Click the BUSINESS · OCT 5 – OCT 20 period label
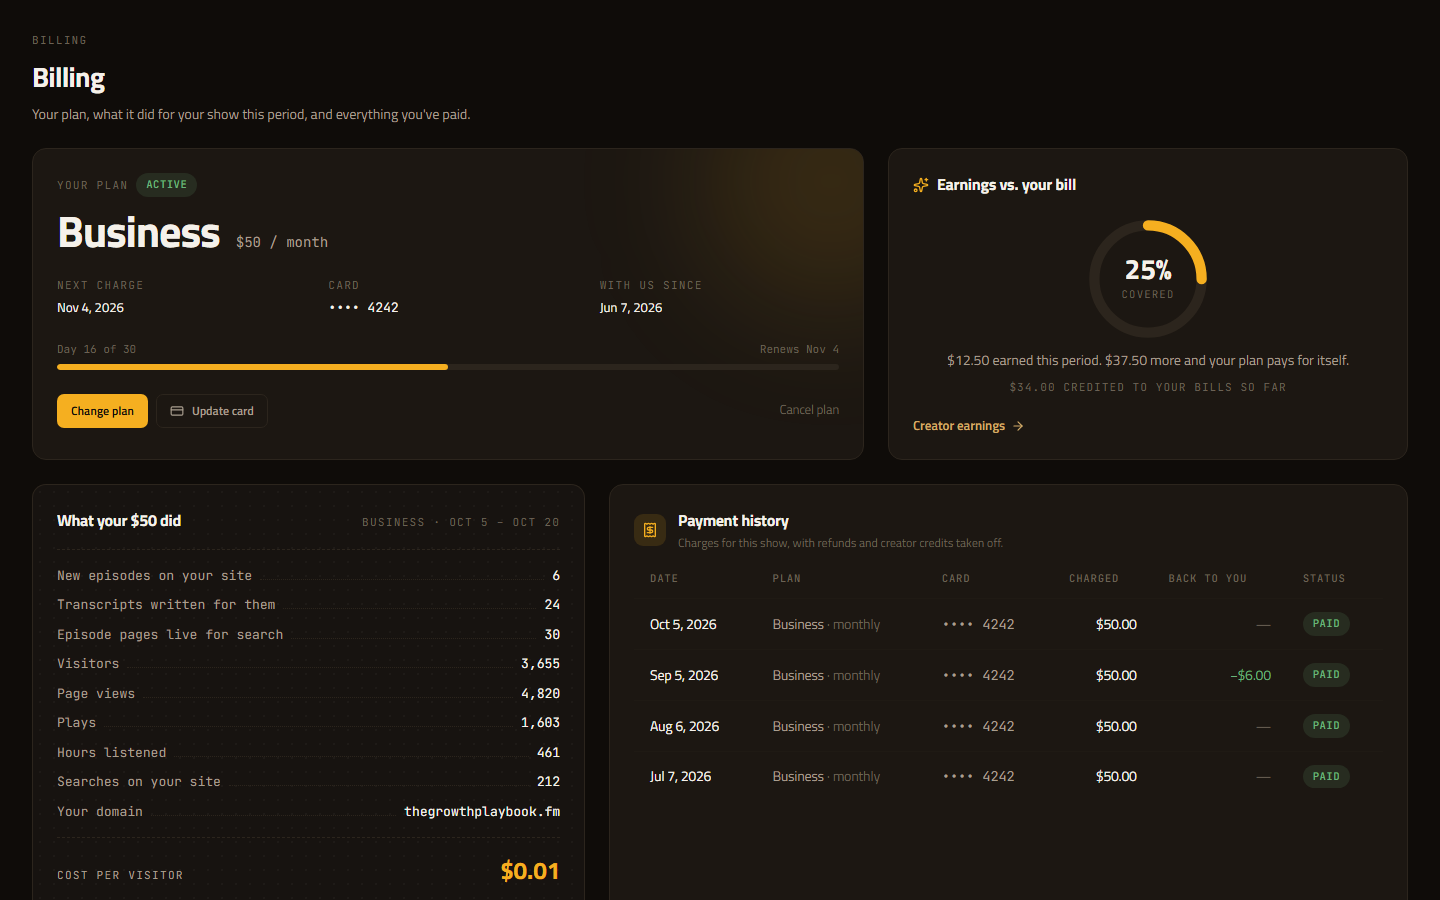The width and height of the screenshot is (1440, 900). (461, 523)
